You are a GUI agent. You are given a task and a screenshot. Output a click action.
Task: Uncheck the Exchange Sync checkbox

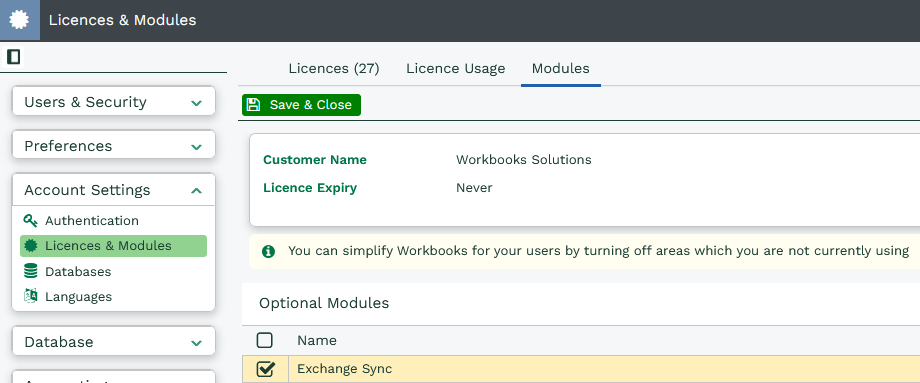coord(265,369)
